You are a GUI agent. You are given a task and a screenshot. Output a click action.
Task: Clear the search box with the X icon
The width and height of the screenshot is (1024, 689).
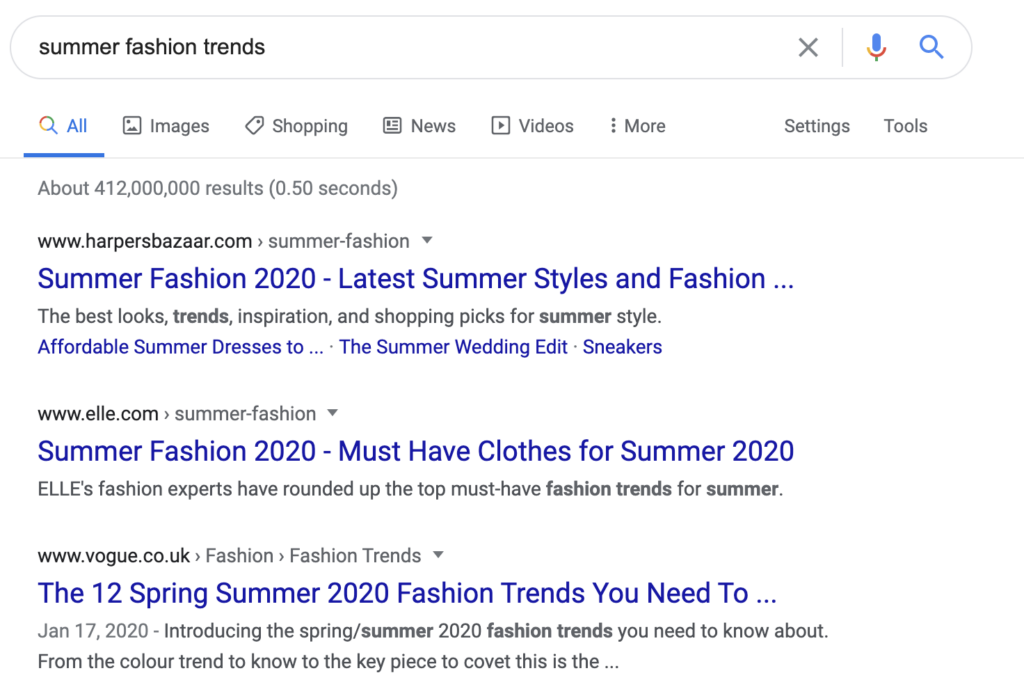[x=808, y=47]
